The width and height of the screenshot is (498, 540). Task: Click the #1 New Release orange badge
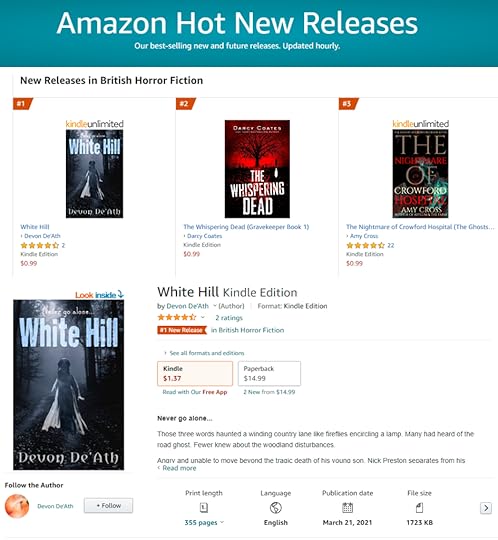(x=182, y=330)
